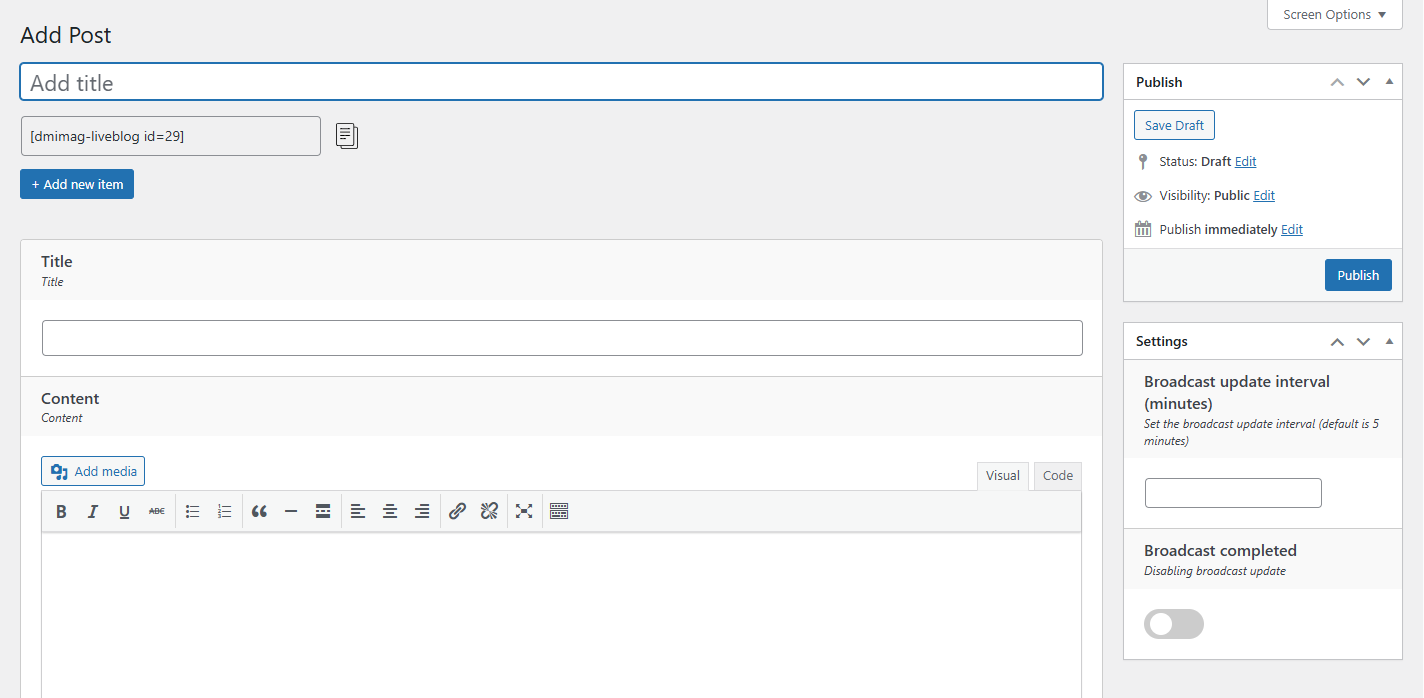Copy the liveblog shortcode icon
This screenshot has width=1424, height=698.
pos(346,136)
